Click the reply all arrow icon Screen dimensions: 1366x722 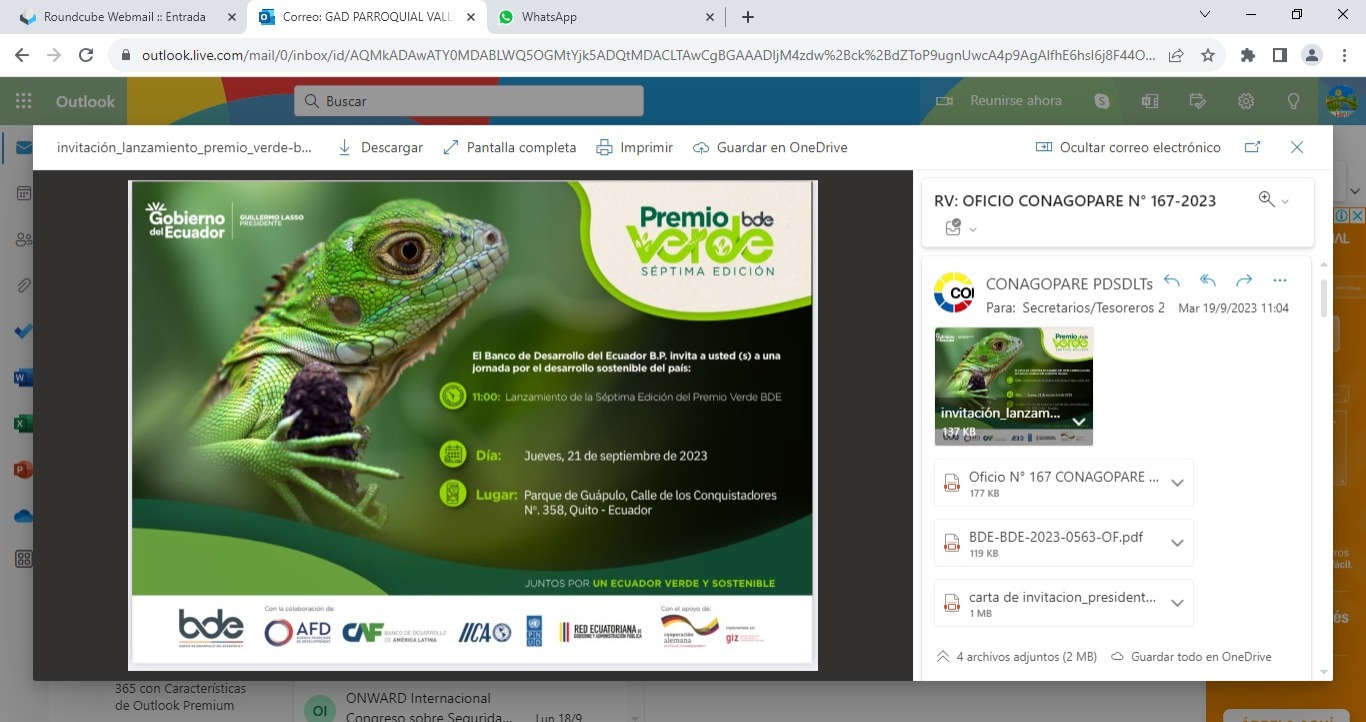(x=1208, y=281)
